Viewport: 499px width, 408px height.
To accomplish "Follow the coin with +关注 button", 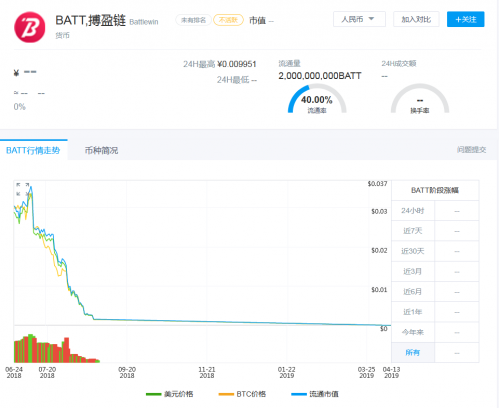I will point(465,19).
